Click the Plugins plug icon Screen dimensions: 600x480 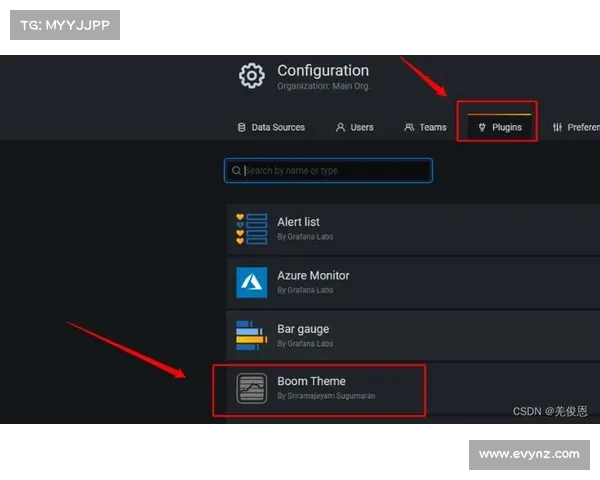click(x=482, y=127)
